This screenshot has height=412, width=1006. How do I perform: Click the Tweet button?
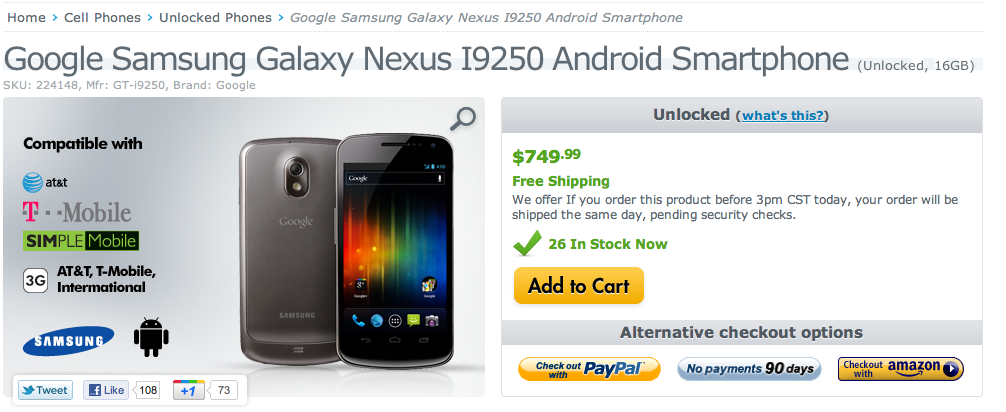point(46,390)
